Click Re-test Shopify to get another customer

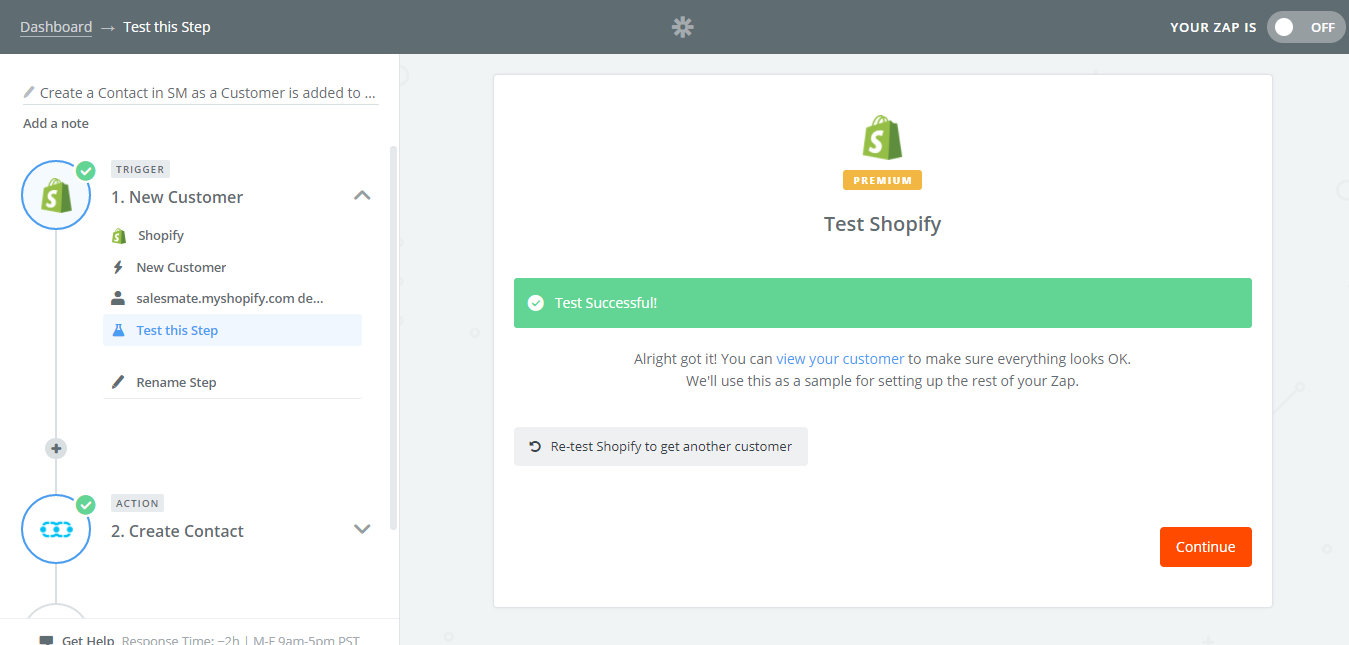661,446
